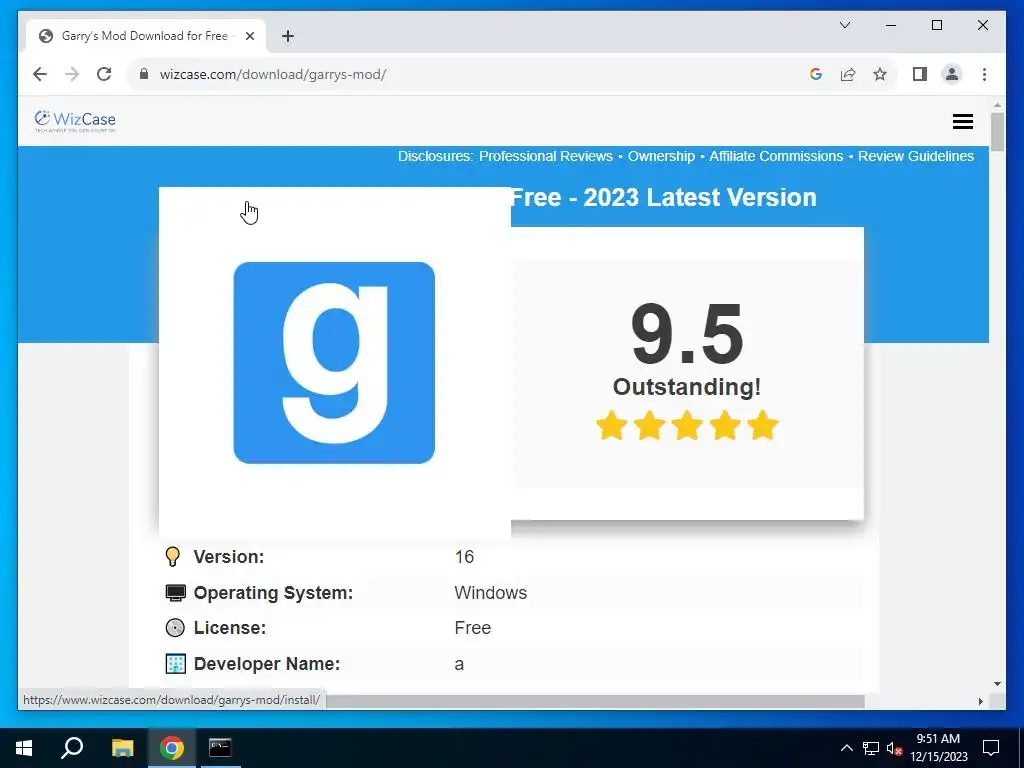Go back to the previous page

pos(40,74)
